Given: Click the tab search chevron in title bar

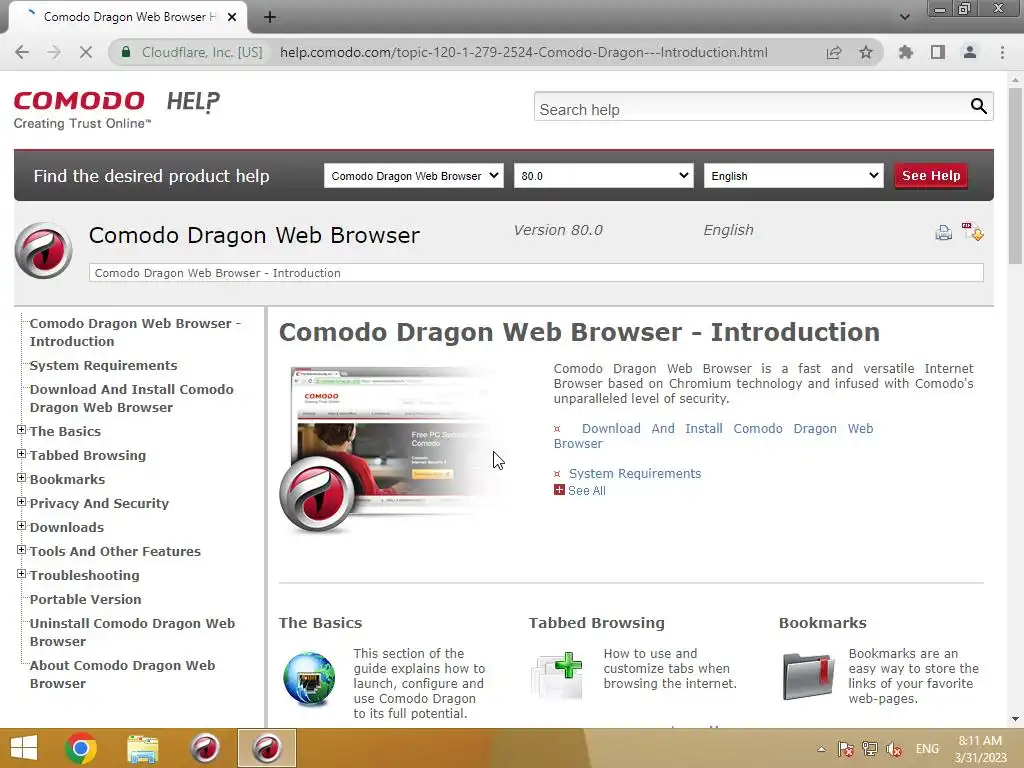Looking at the screenshot, I should [904, 17].
